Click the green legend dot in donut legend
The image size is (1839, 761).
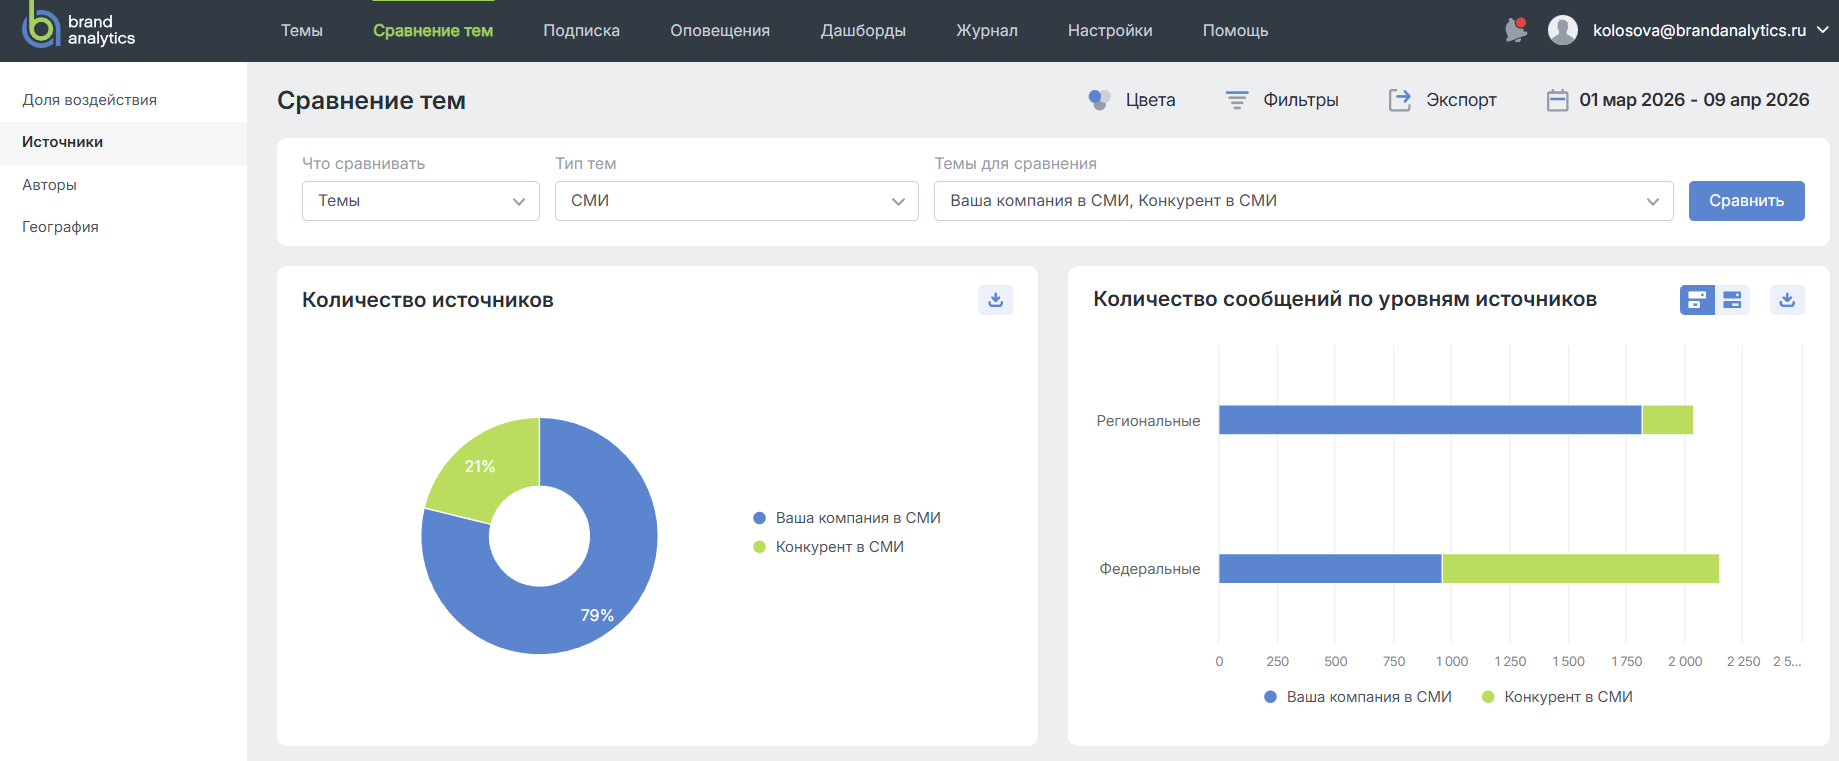coord(759,547)
